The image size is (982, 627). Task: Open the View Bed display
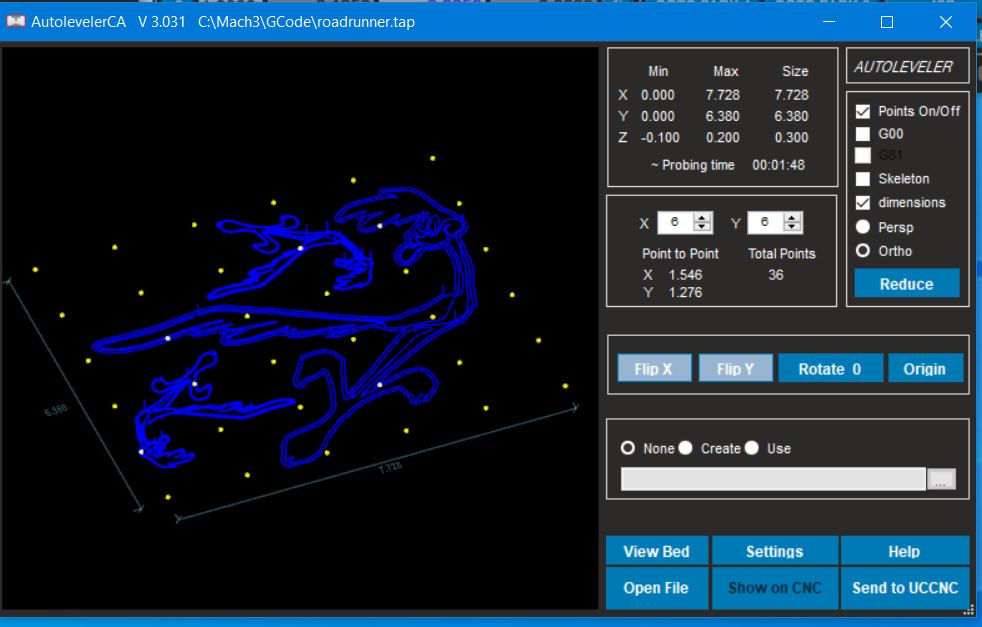click(x=657, y=551)
